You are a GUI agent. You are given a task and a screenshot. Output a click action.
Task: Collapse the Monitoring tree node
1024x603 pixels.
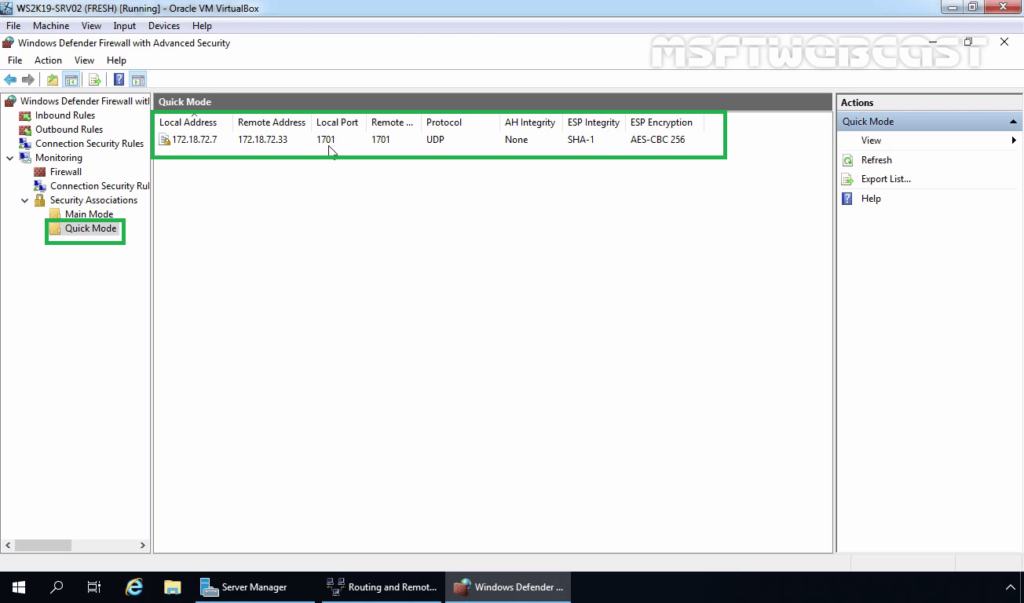[10, 158]
